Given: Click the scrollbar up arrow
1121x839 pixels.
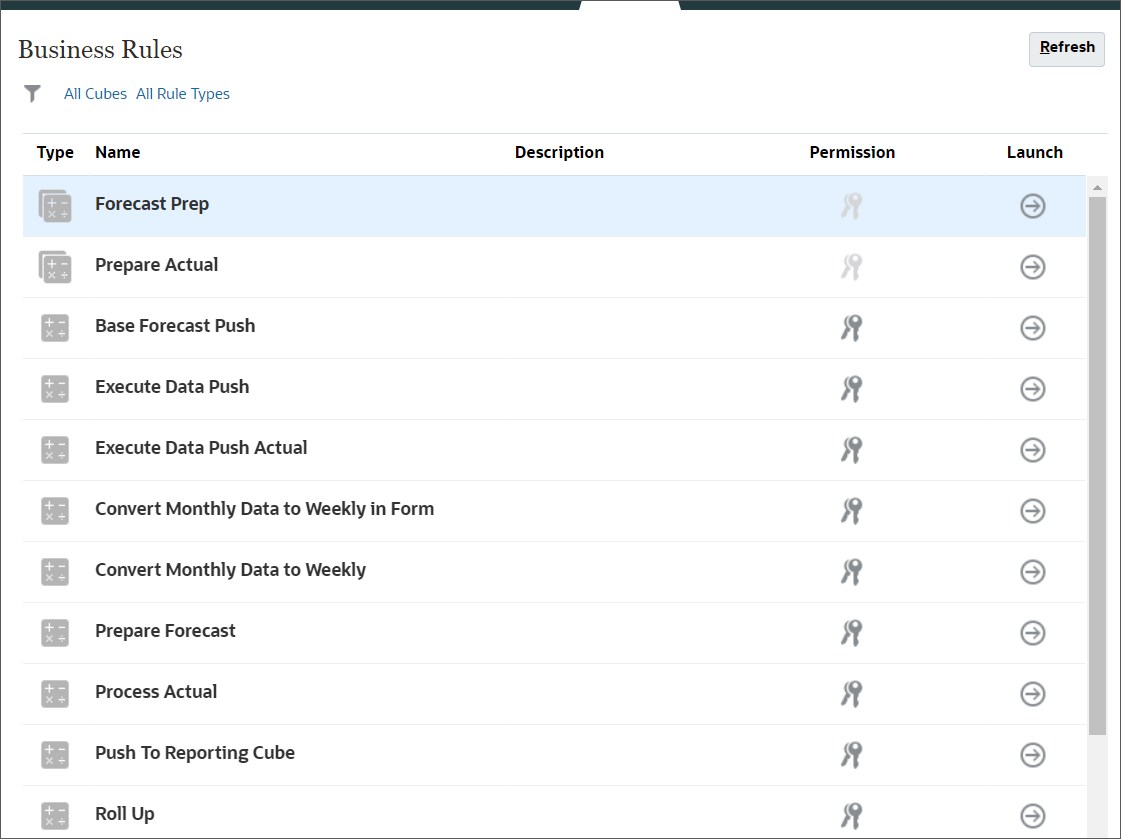Looking at the screenshot, I should pyautogui.click(x=1096, y=186).
